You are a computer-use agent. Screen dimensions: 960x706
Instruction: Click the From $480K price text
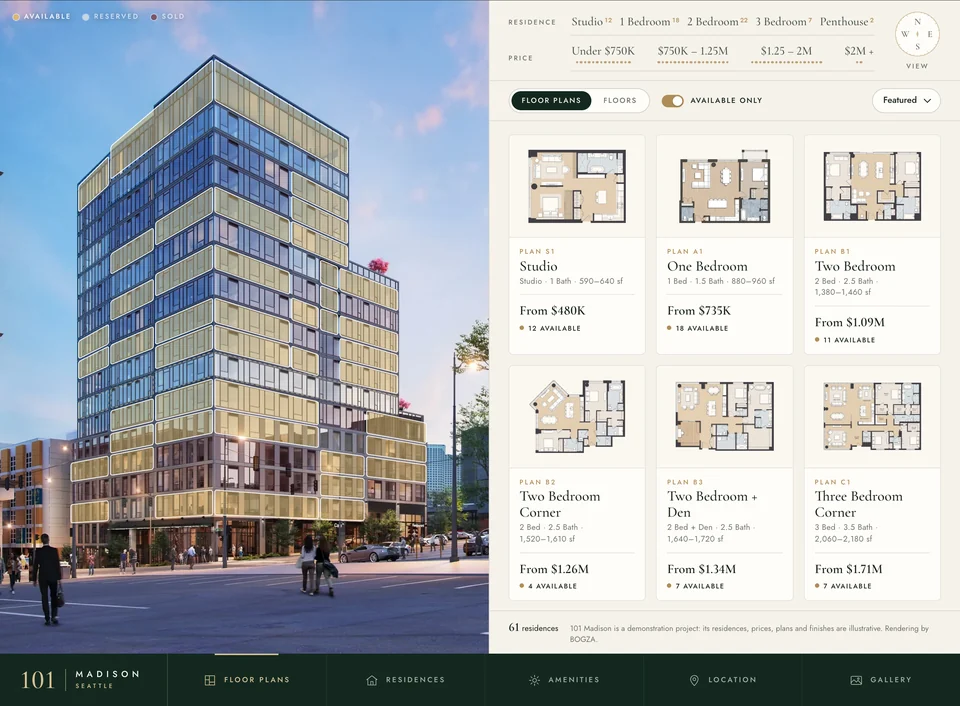click(552, 311)
